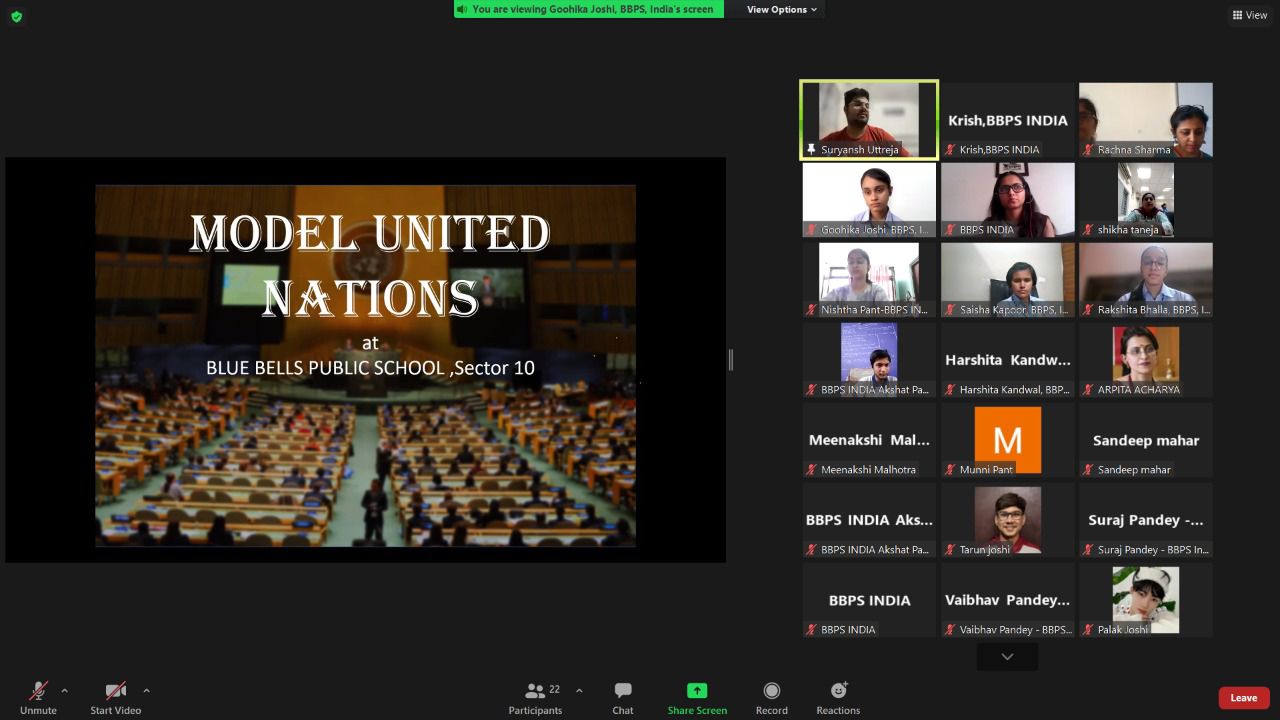
Task: Expand video options arrow next to Start Video
Action: click(146, 689)
